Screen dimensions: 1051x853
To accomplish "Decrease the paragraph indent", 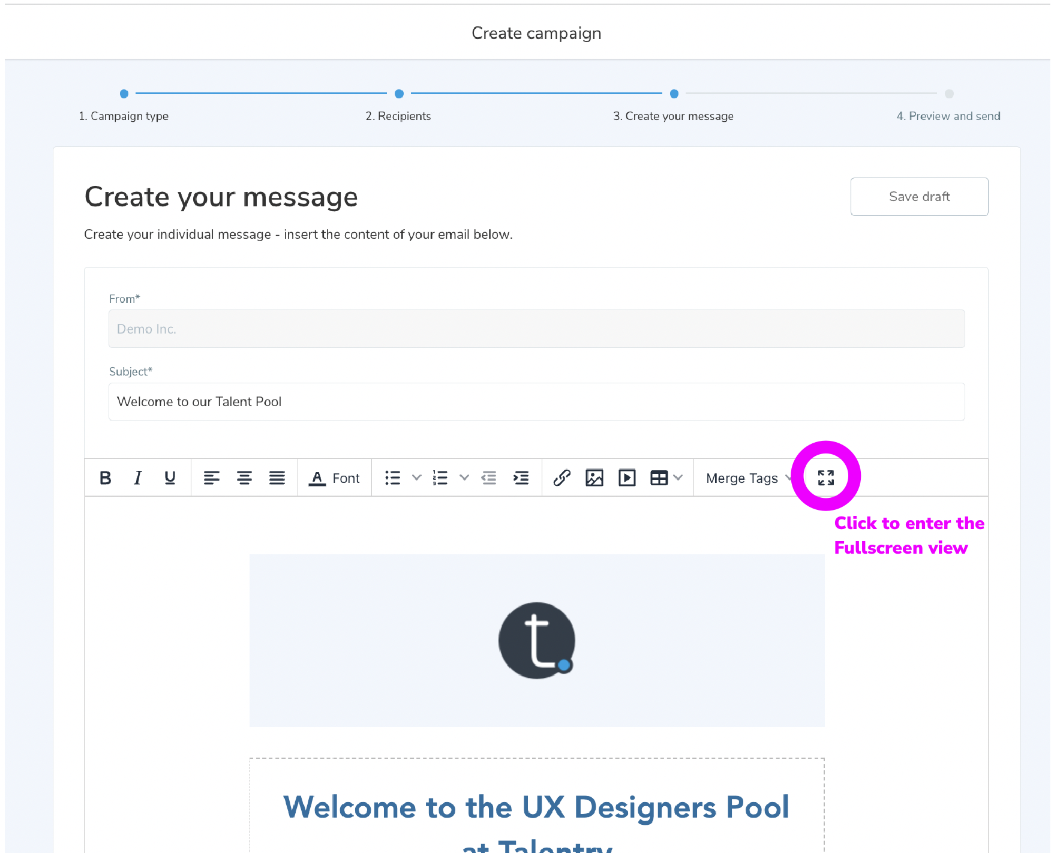I will tap(489, 478).
